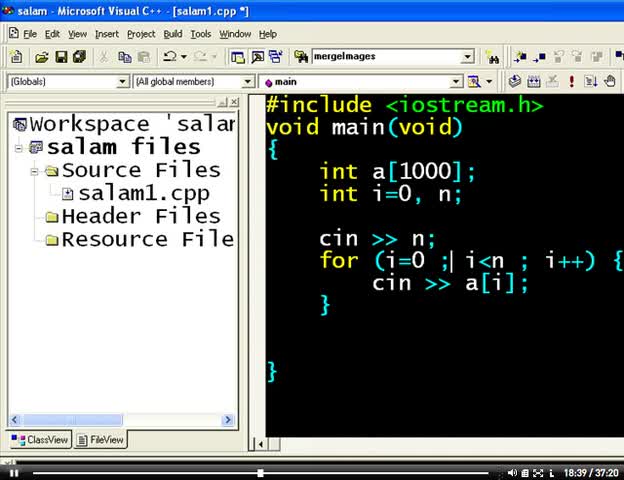The width and height of the screenshot is (624, 480).
Task: Switch to the FileView tab
Action: coord(100,440)
